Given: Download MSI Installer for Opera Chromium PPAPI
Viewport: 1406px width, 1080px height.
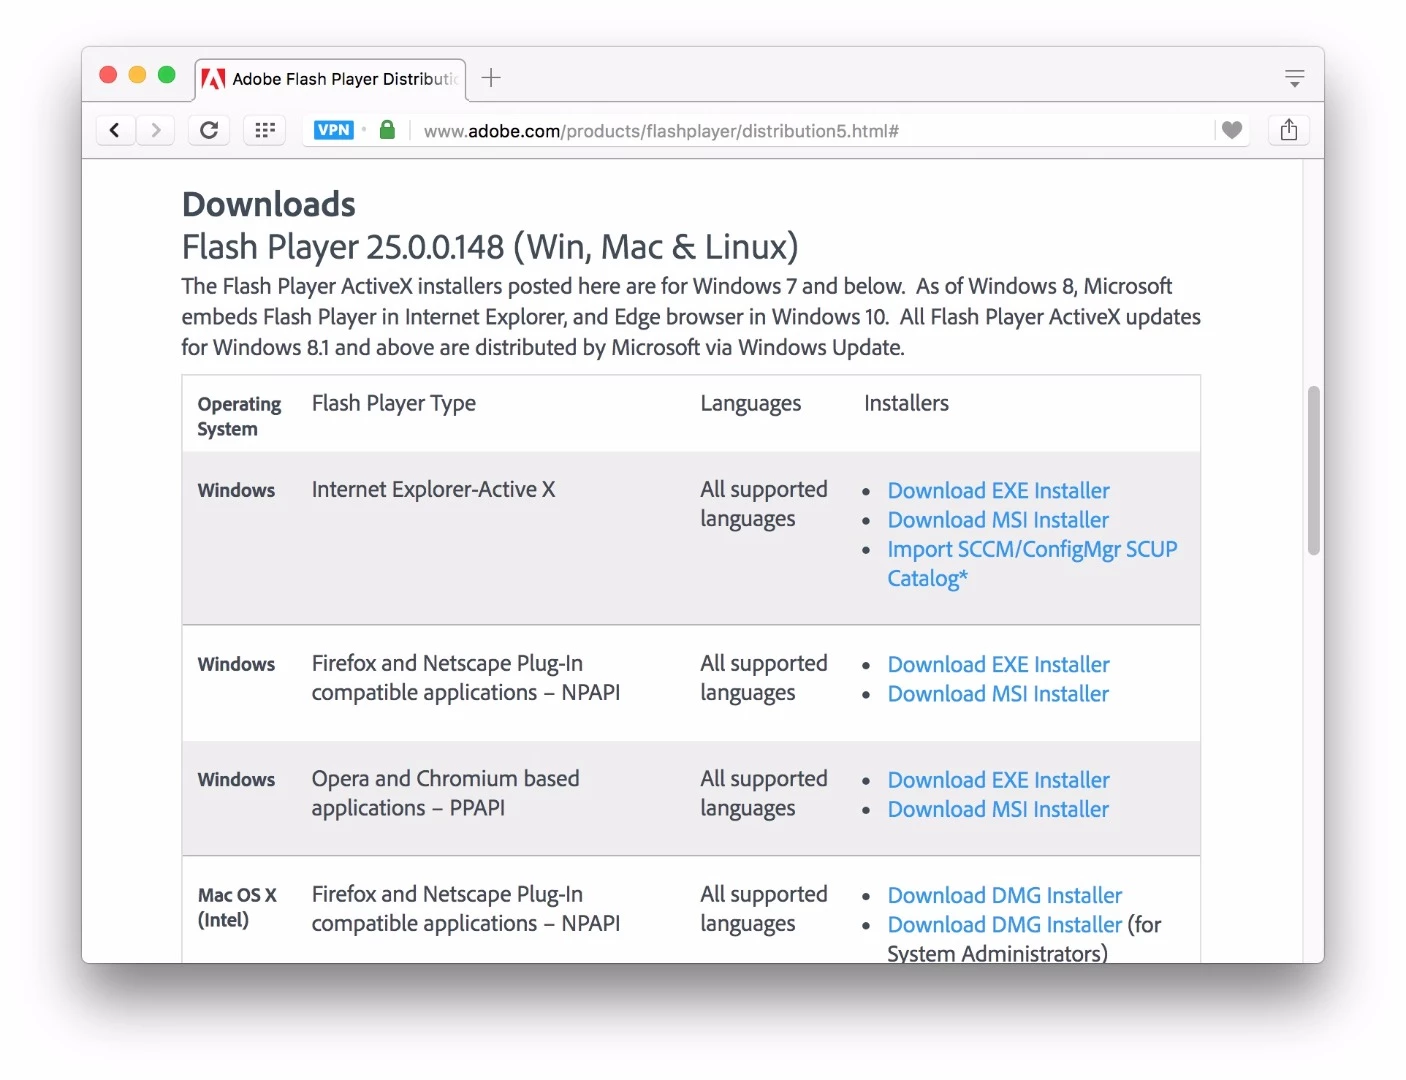Looking at the screenshot, I should (x=998, y=809).
